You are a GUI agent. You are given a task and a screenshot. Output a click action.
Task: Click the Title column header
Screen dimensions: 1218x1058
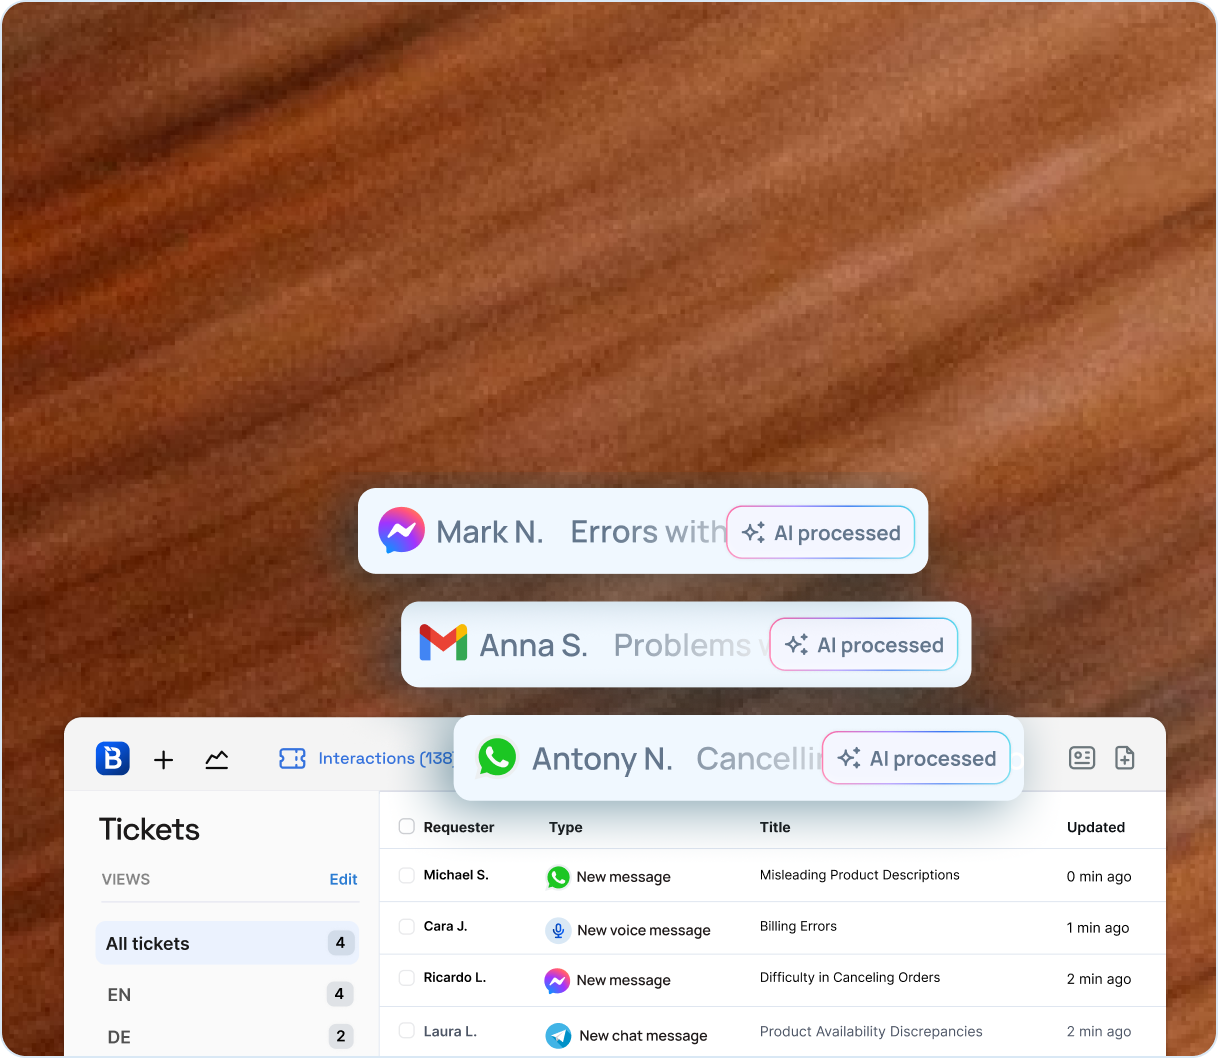point(775,827)
